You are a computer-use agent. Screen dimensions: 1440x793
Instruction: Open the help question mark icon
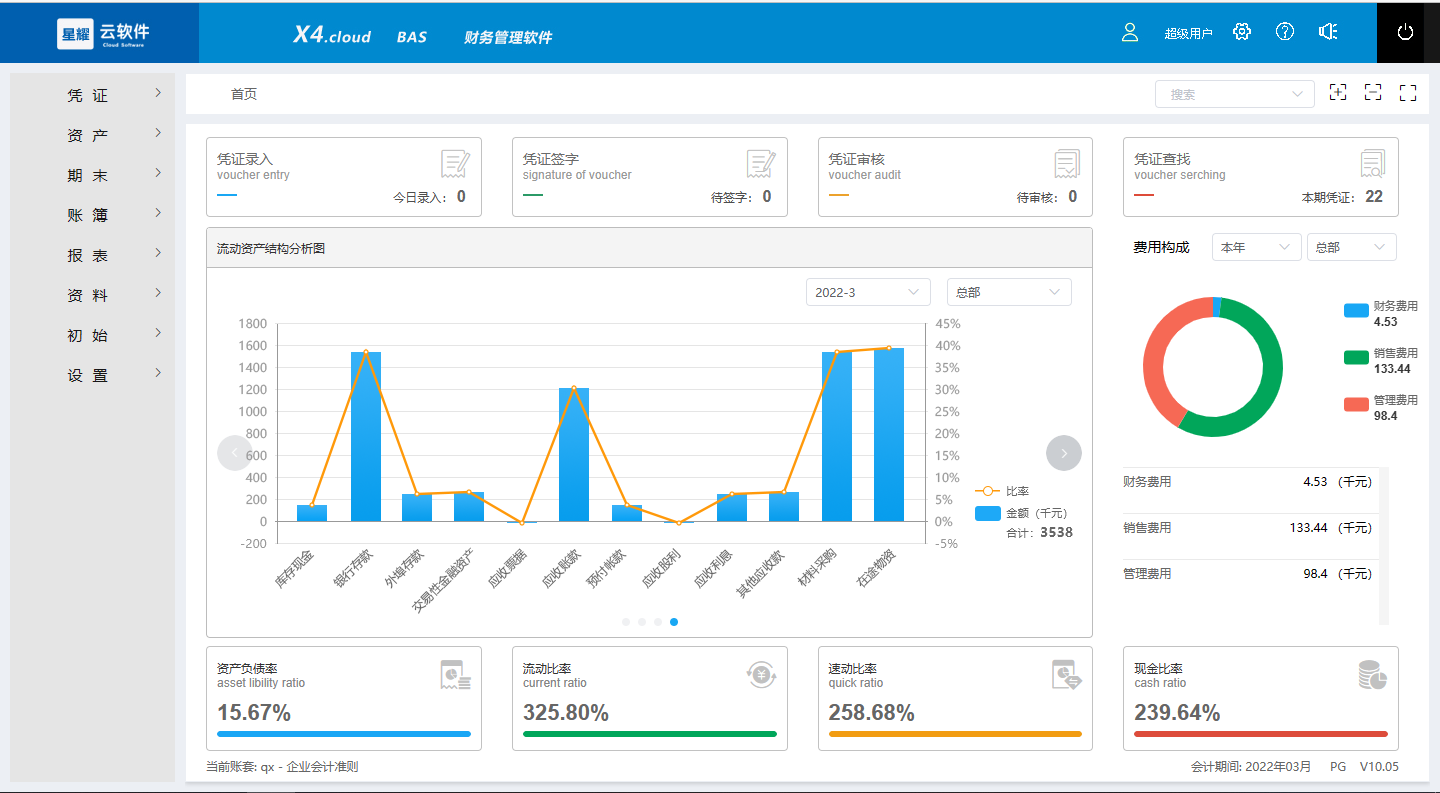click(1285, 32)
